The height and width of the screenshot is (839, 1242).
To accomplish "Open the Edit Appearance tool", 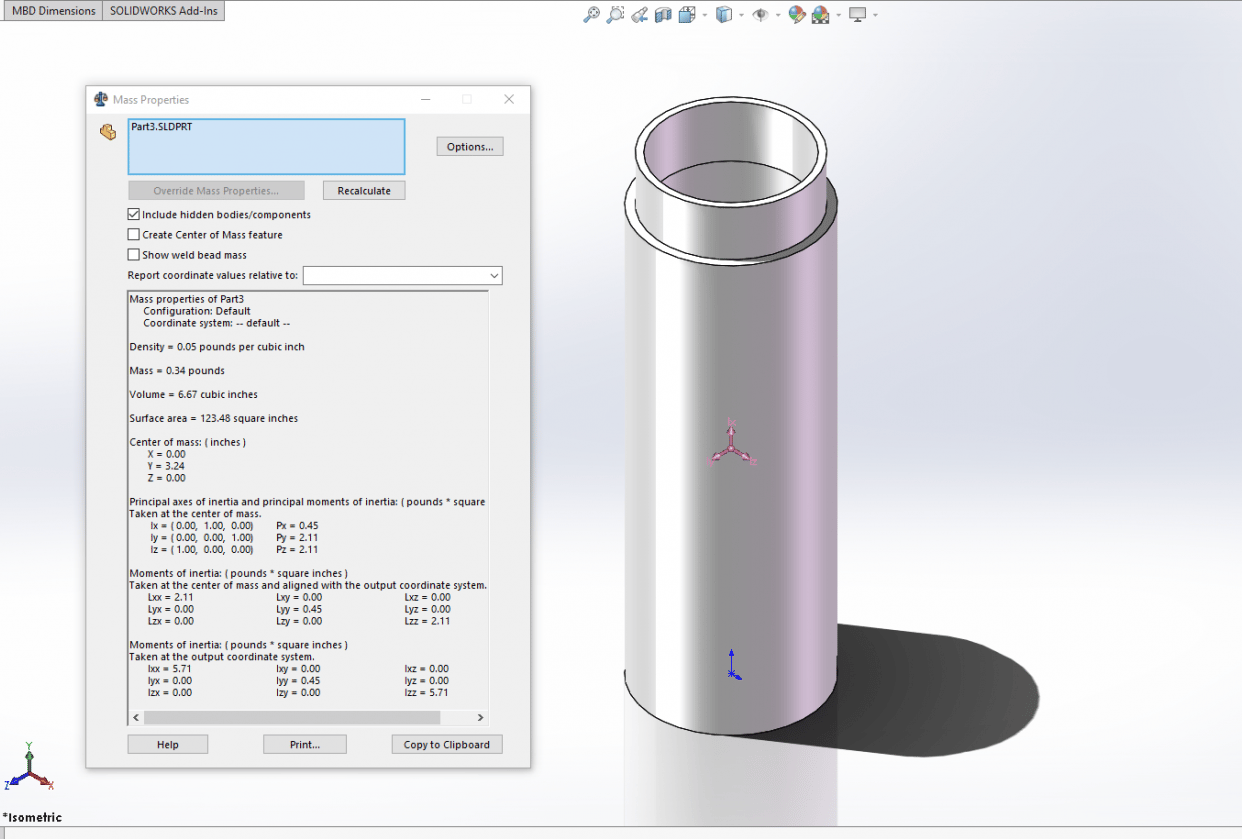I will point(797,14).
